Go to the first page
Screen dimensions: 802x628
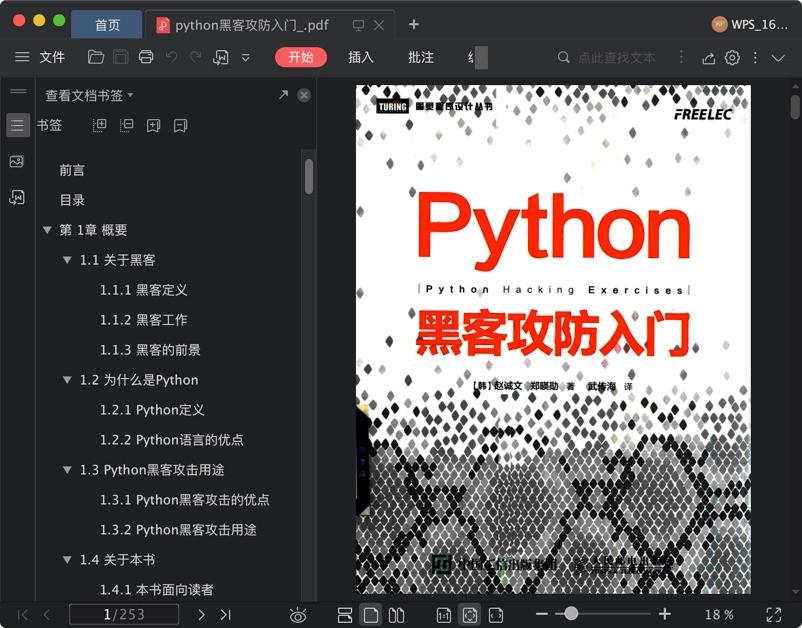point(23,614)
